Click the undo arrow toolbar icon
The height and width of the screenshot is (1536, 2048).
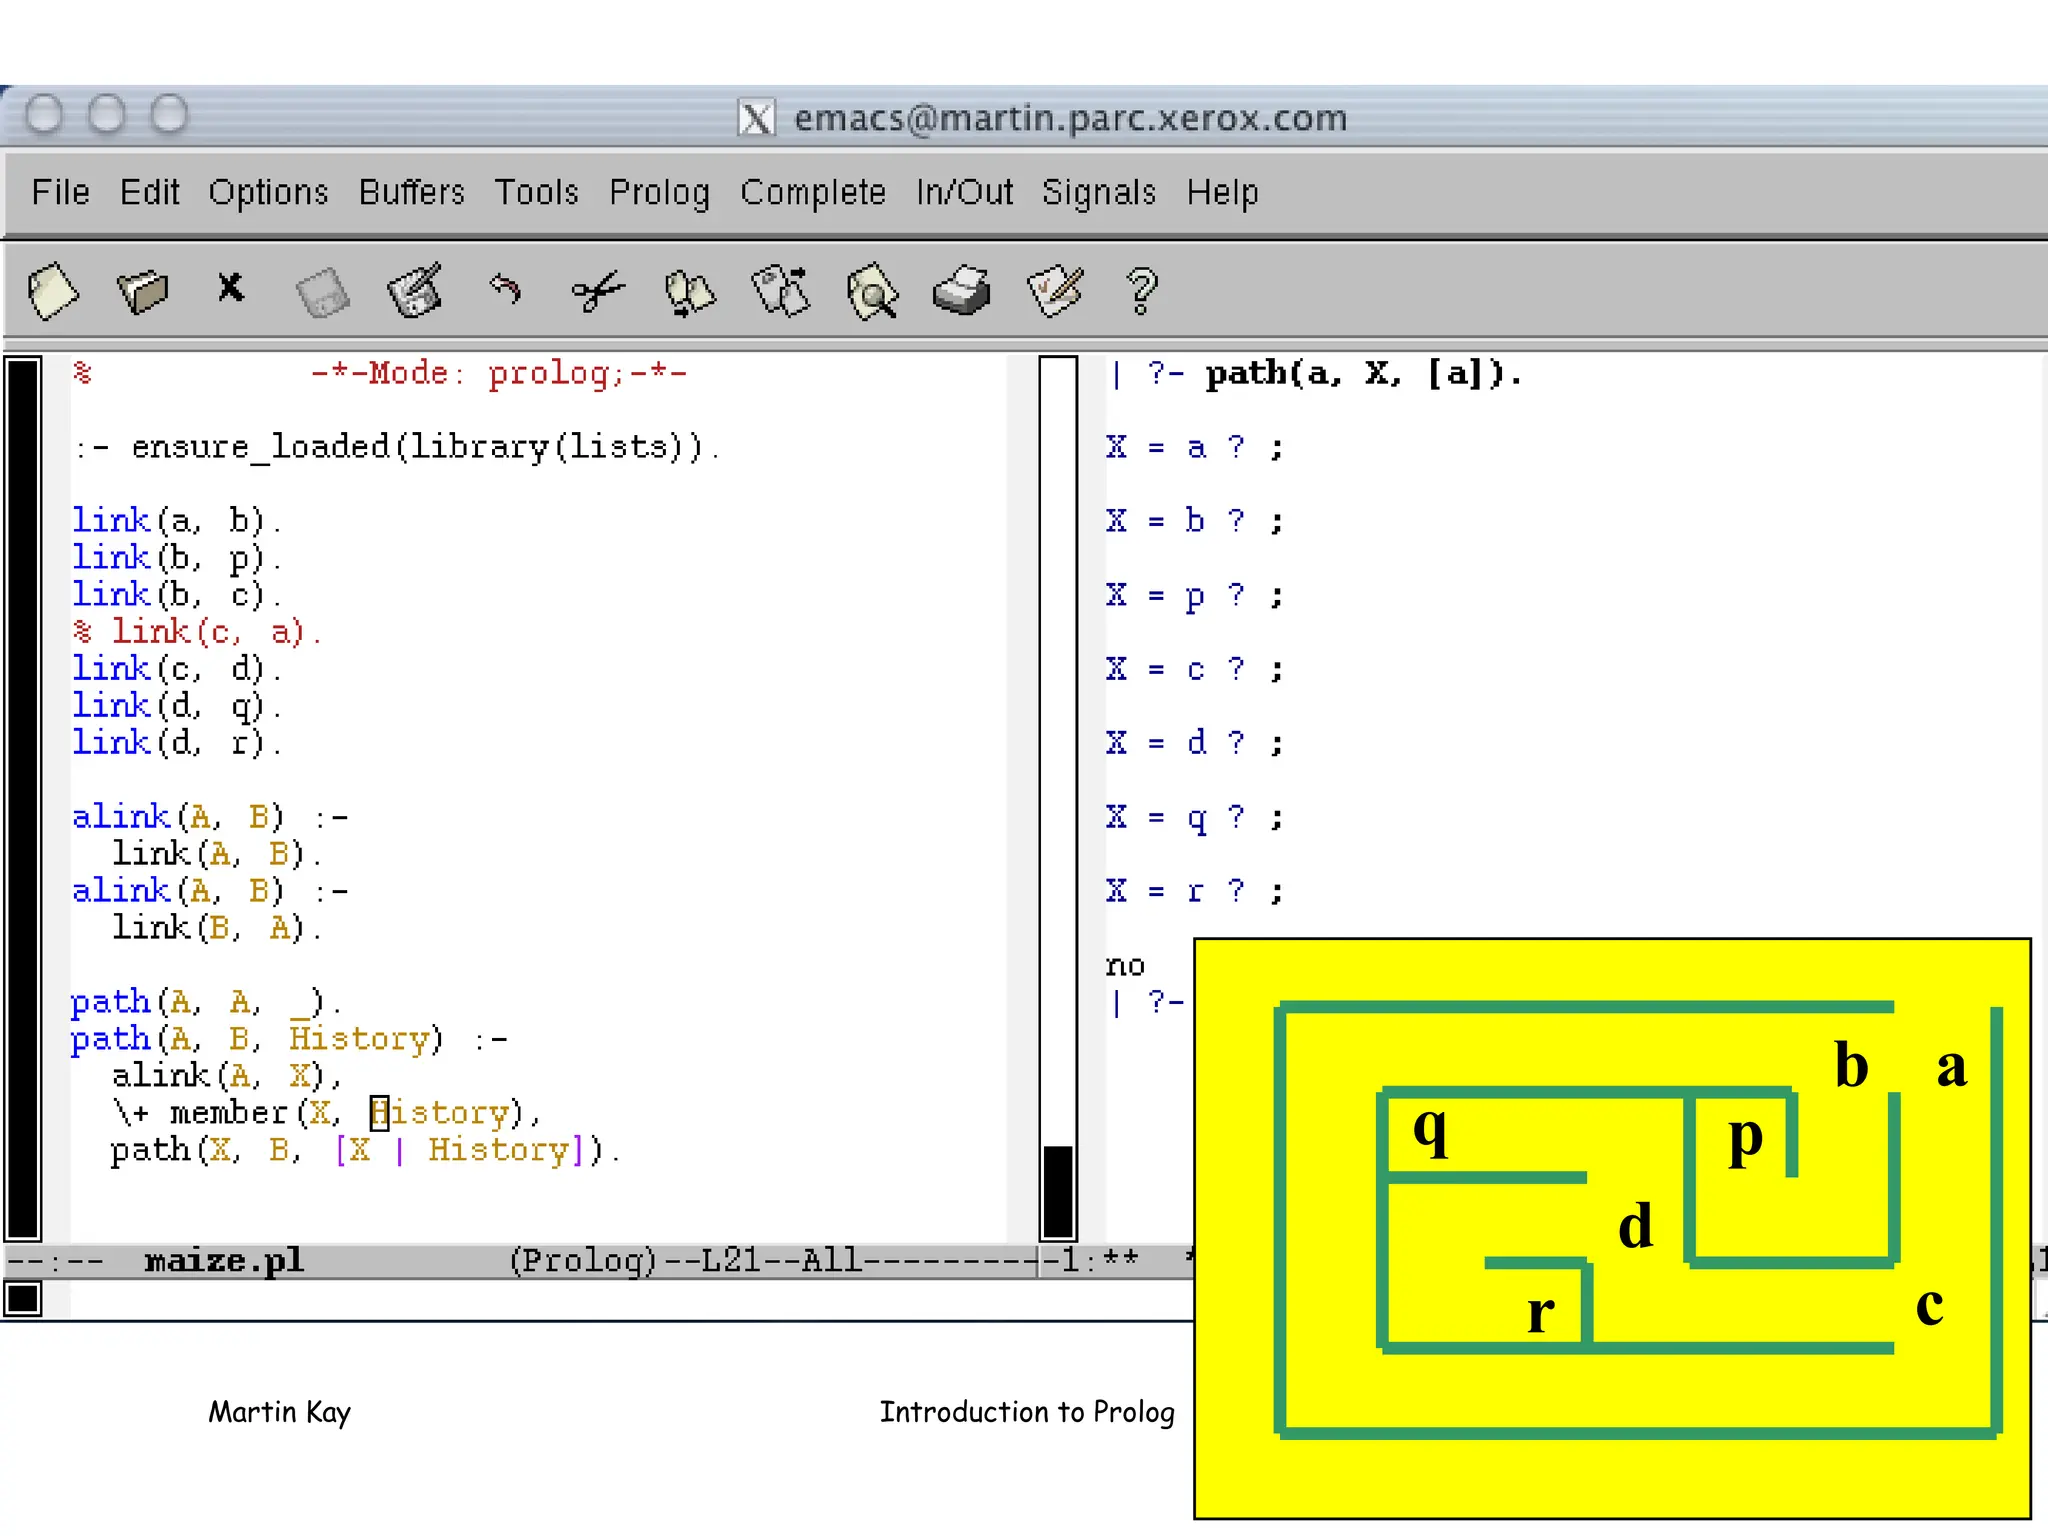click(505, 289)
